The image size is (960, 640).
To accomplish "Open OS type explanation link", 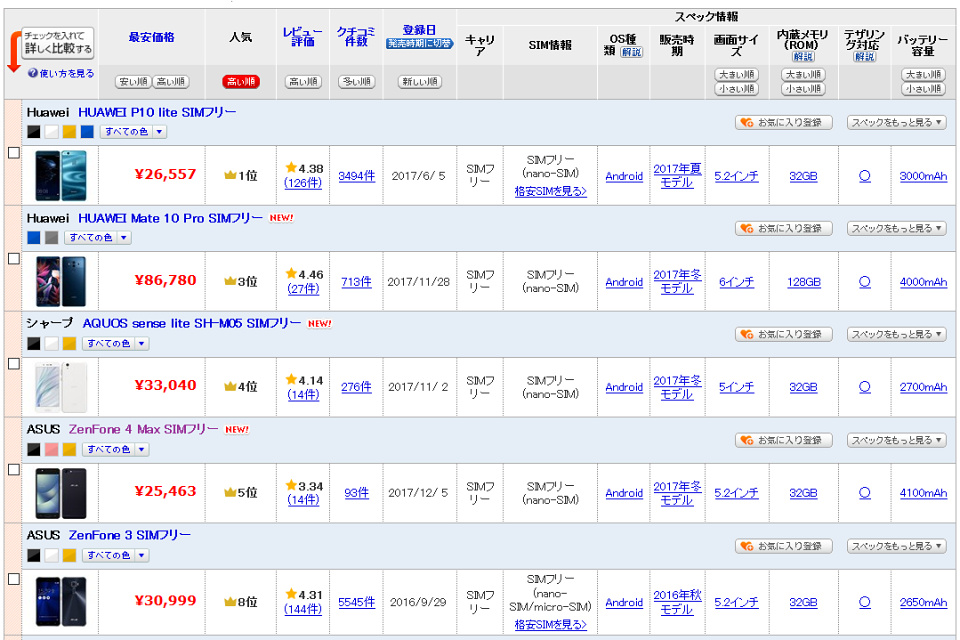I will 631,52.
